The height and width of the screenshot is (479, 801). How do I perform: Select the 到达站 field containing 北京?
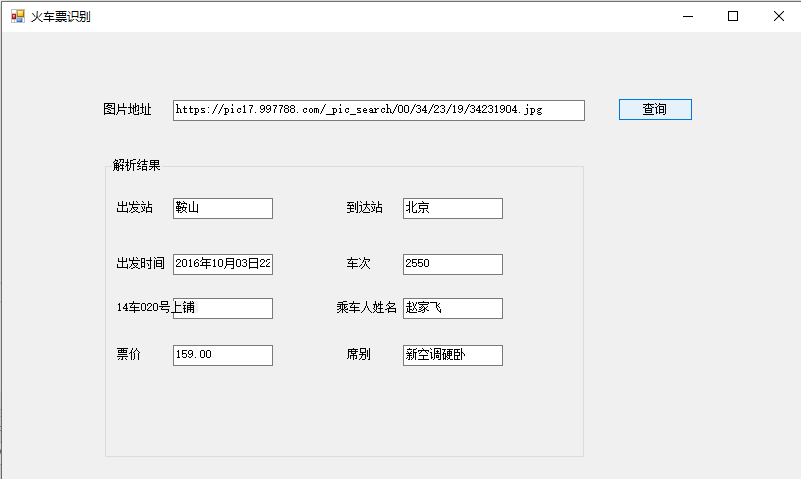point(452,208)
